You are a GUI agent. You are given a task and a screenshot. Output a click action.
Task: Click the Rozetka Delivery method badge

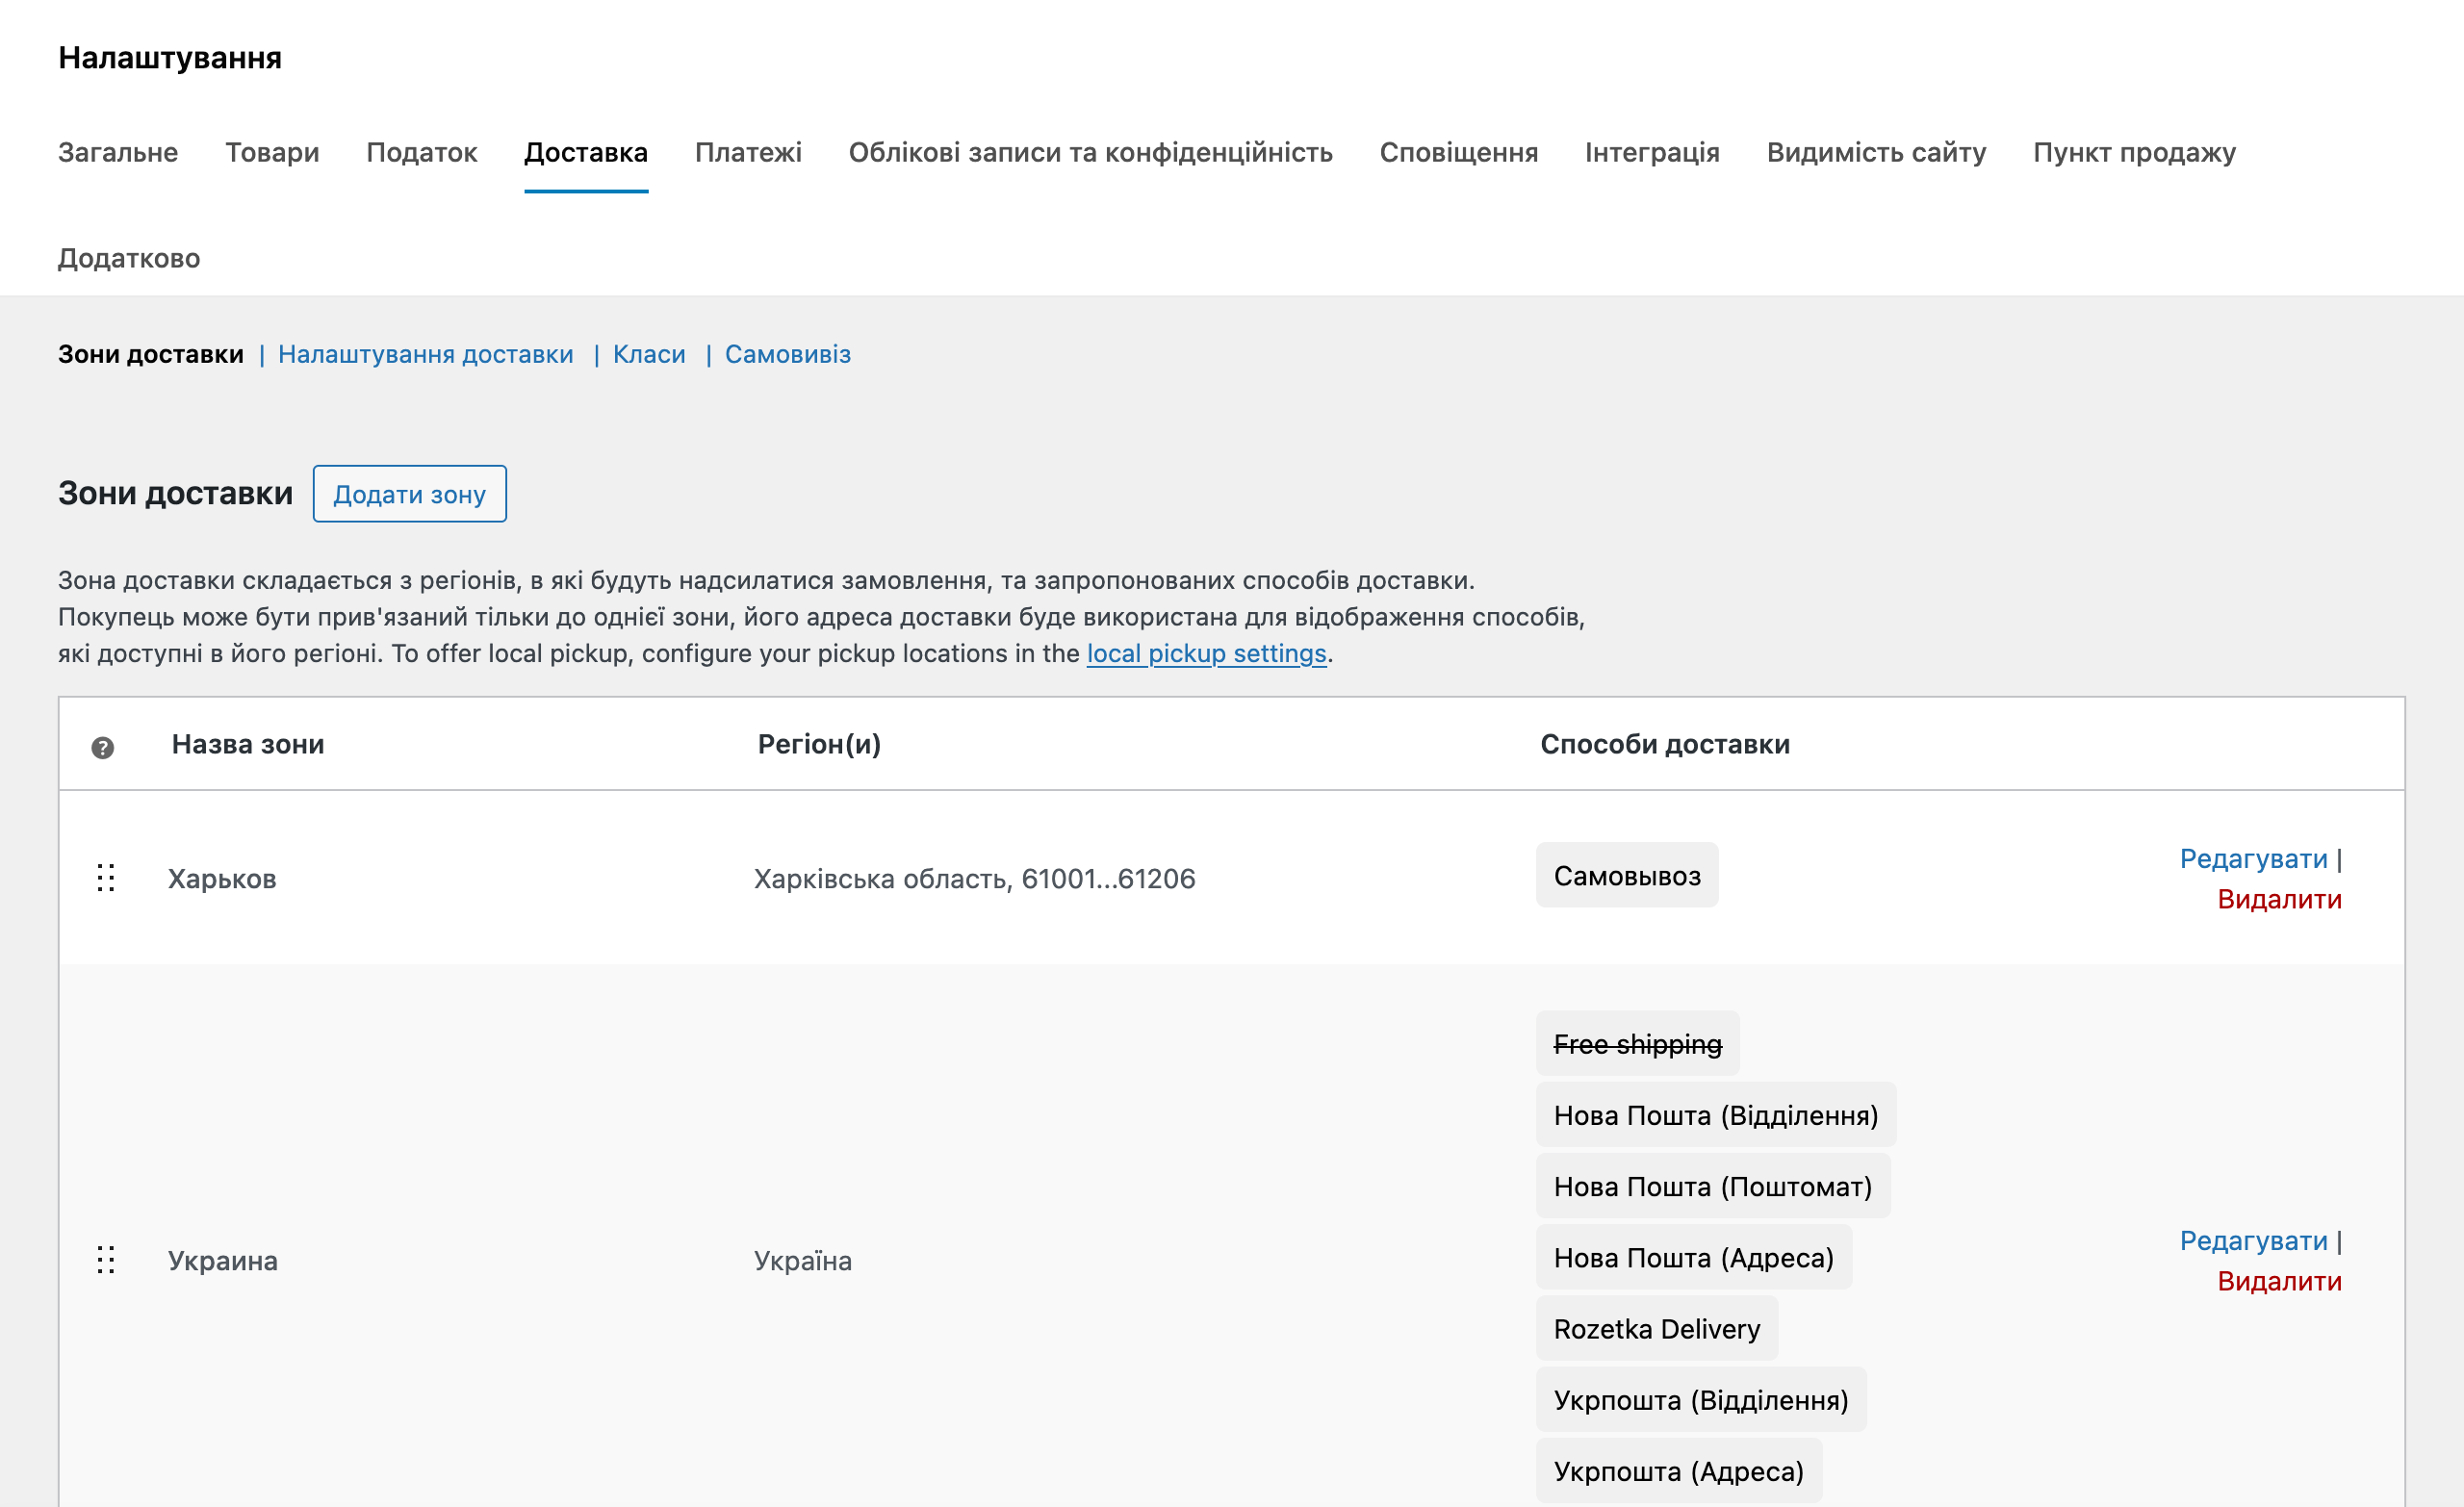(x=1656, y=1329)
